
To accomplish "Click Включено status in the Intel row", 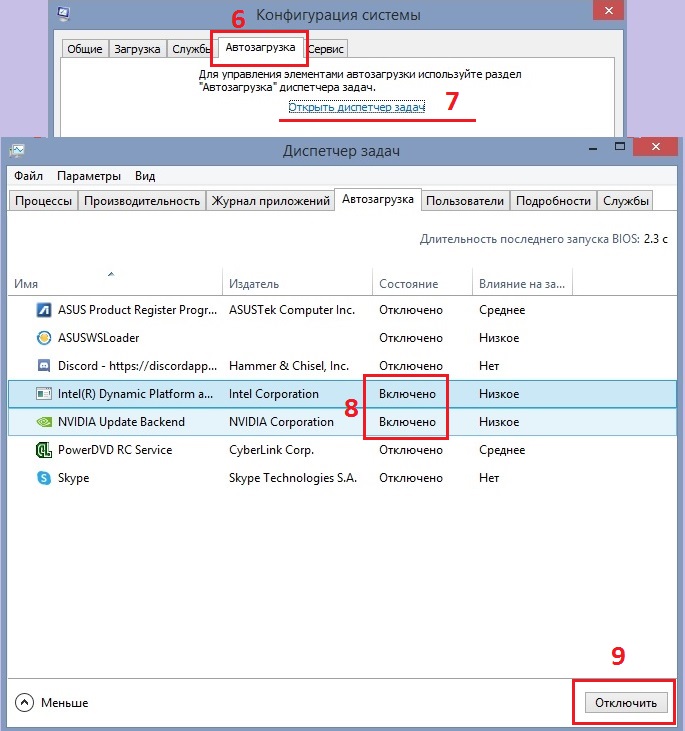I will click(x=407, y=394).
